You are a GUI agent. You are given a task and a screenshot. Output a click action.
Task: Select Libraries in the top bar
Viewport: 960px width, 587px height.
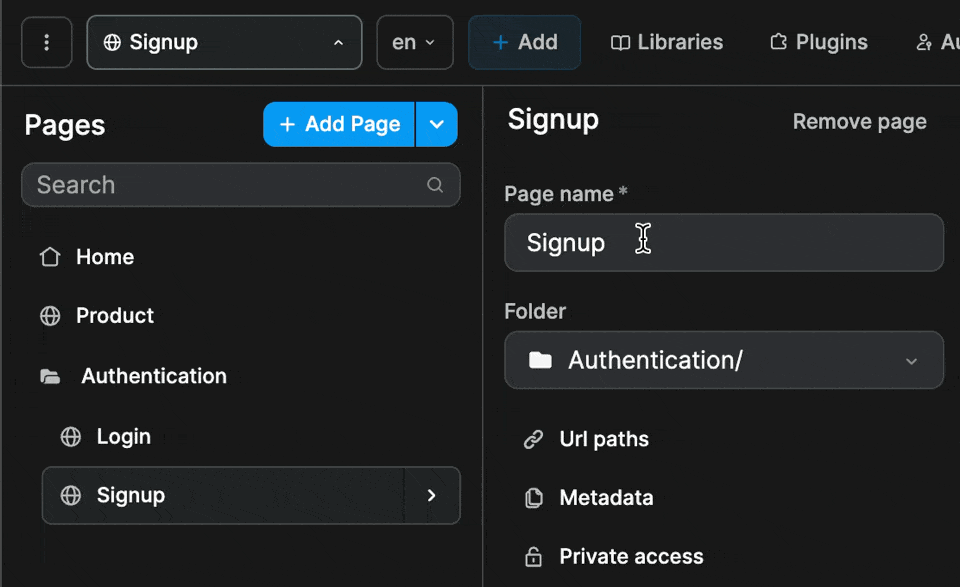click(x=666, y=42)
